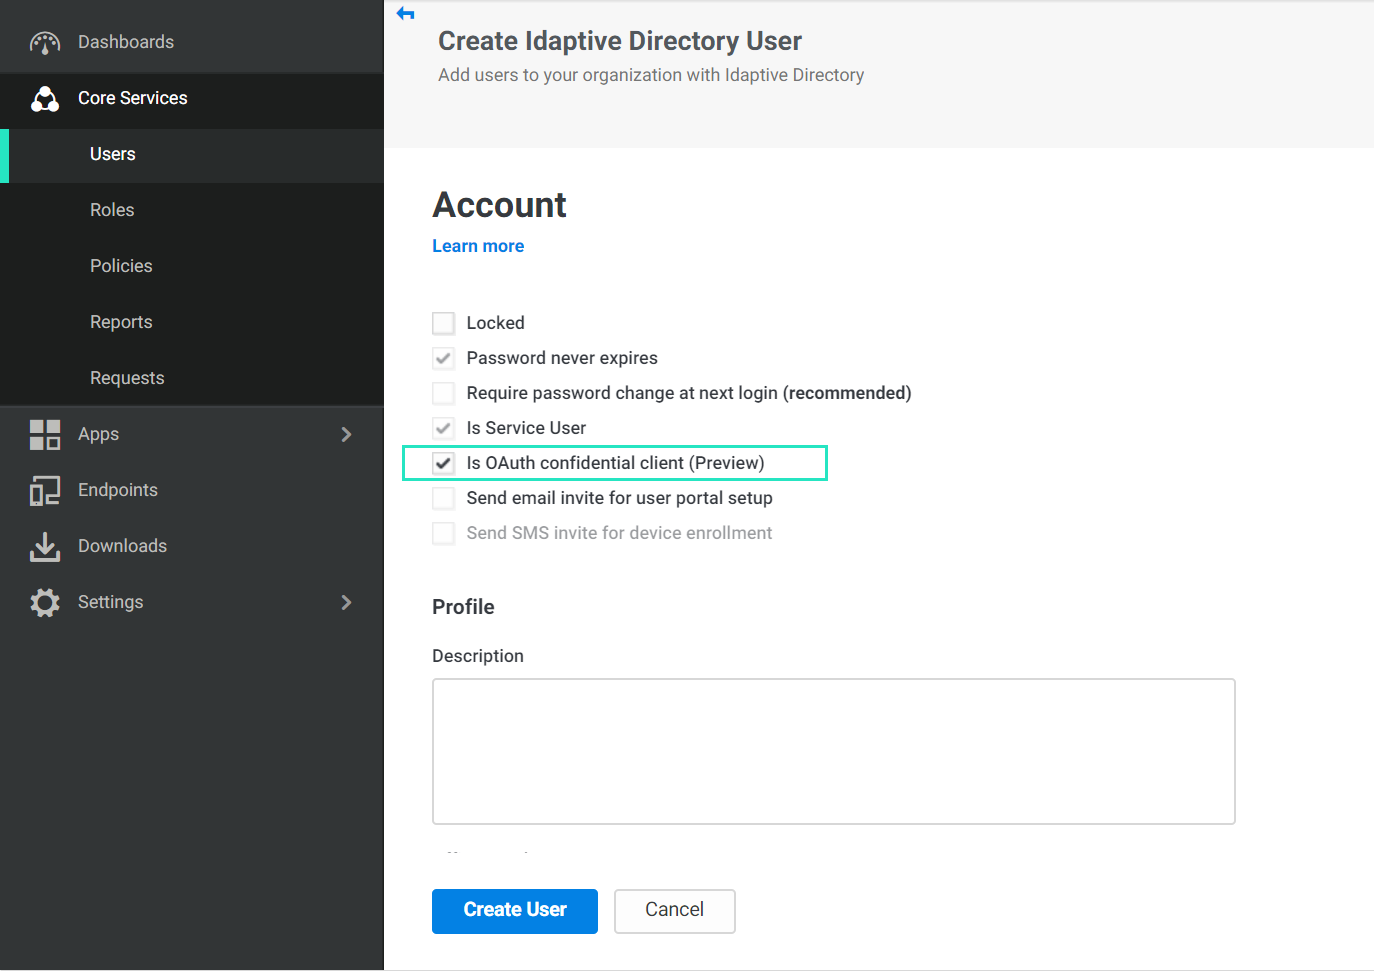Click the Apps grid icon
The image size is (1374, 971).
45,434
